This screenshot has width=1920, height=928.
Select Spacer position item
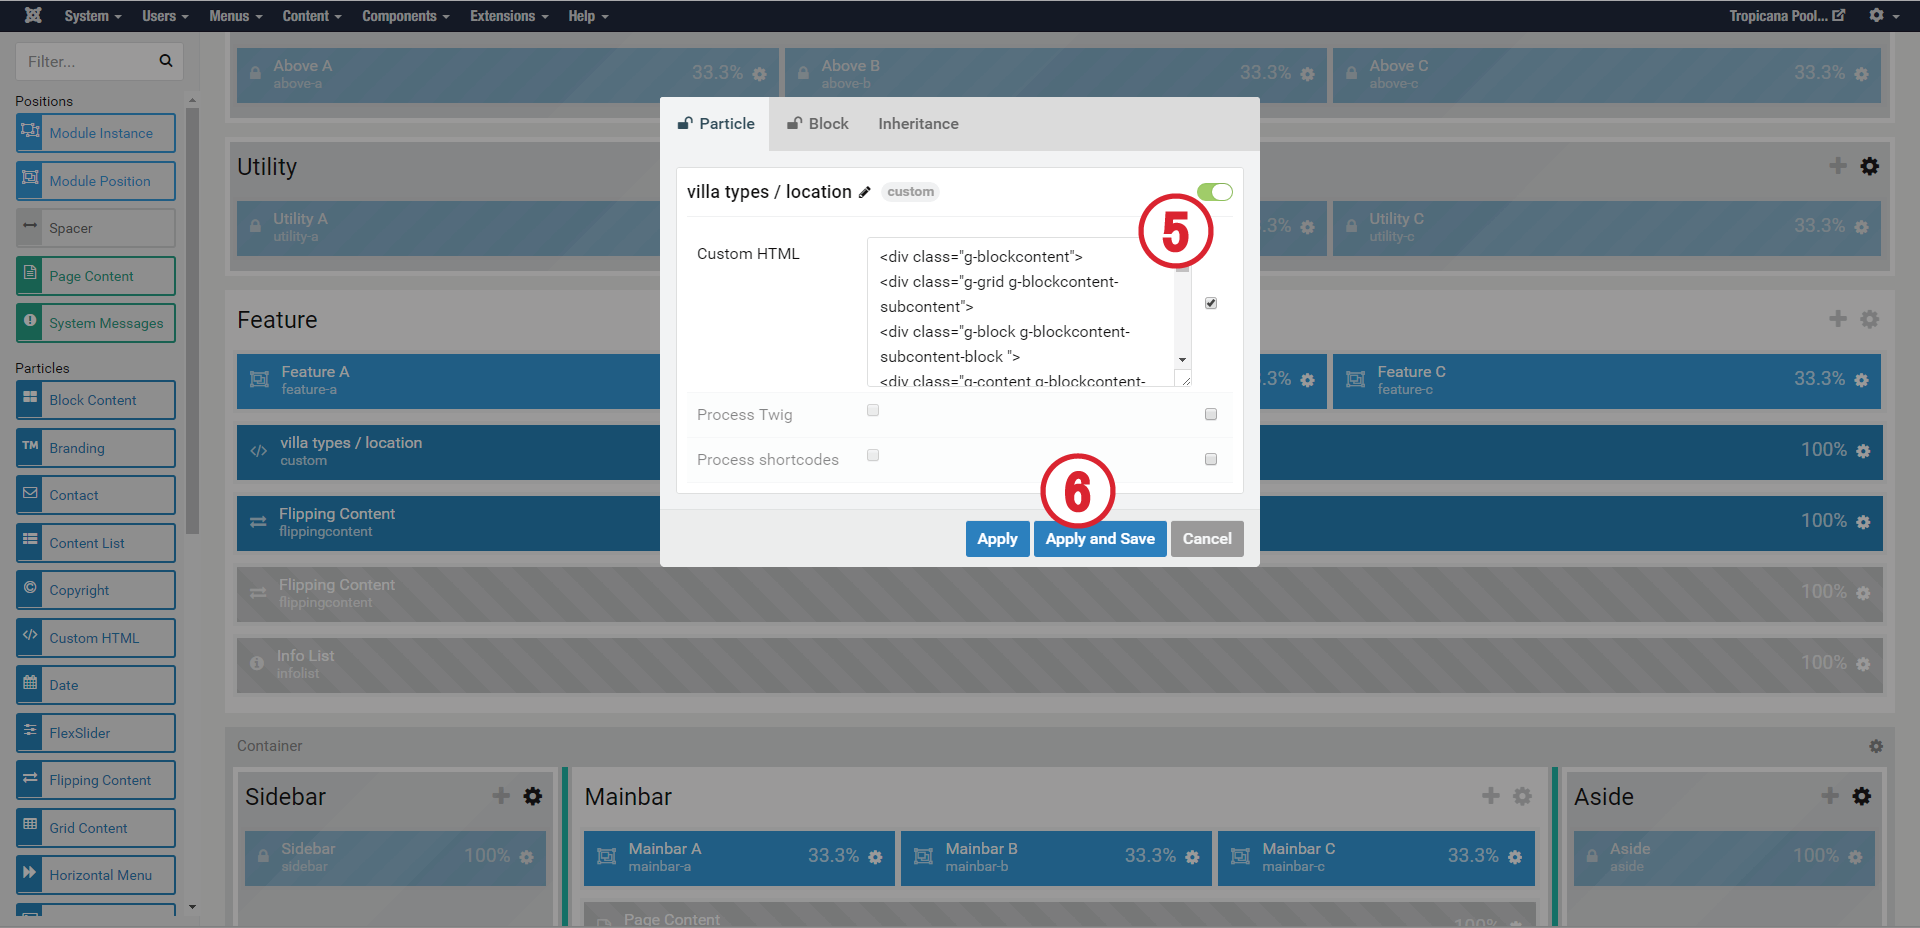[96, 228]
